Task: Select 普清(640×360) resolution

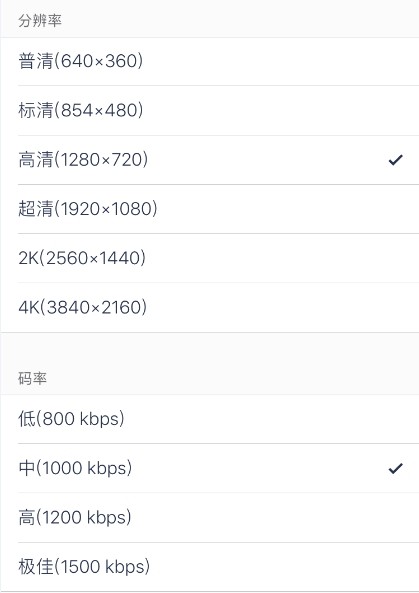Action: click(210, 61)
